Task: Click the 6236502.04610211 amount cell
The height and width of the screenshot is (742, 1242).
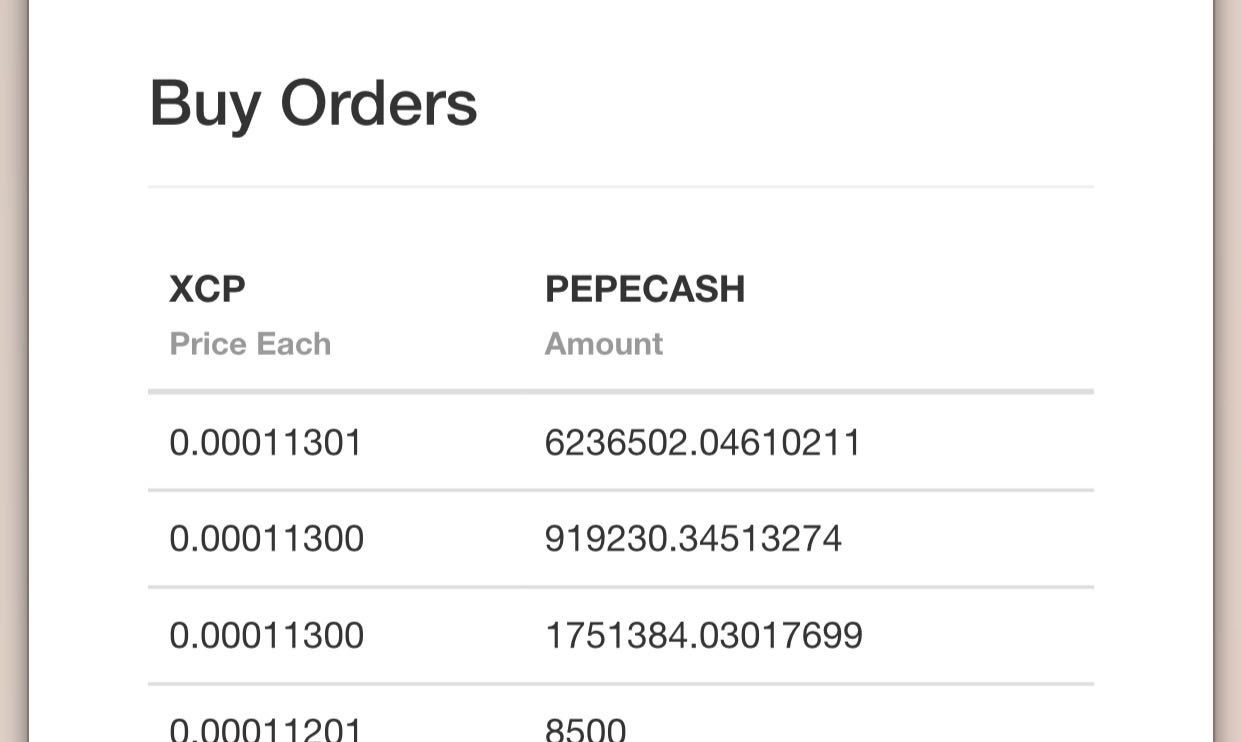Action: point(702,442)
